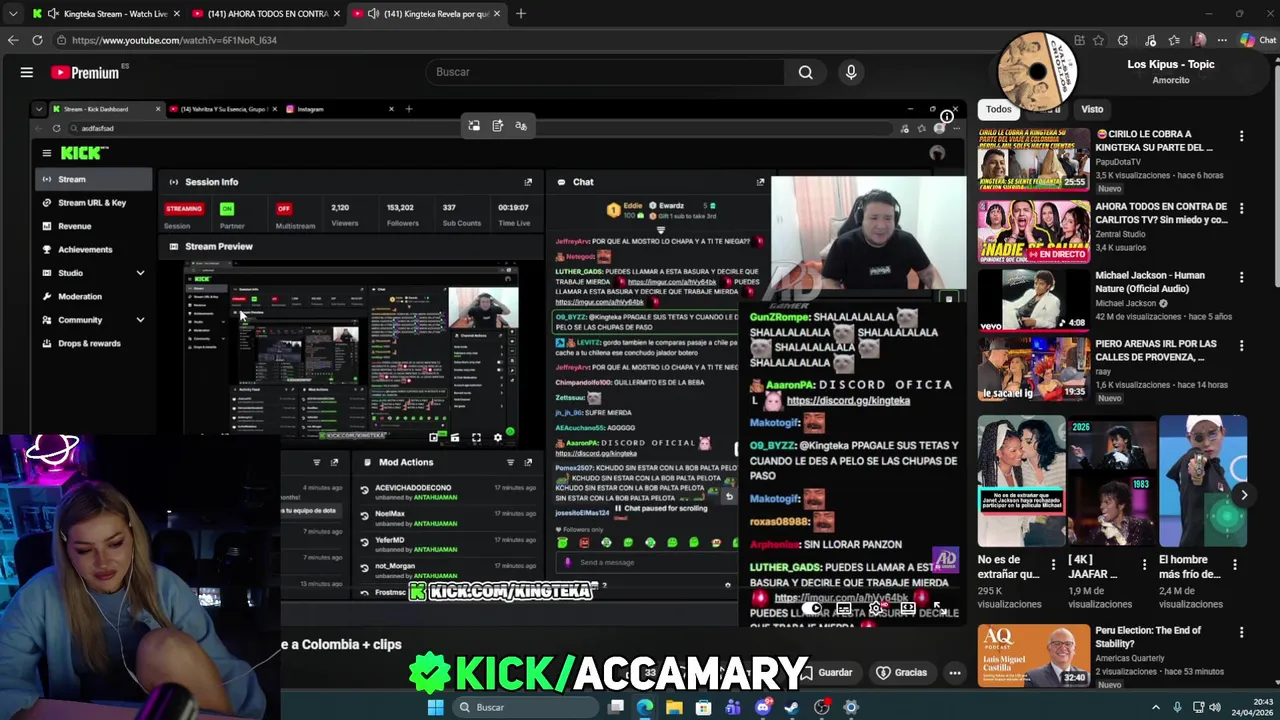Screen dimensions: 1280x720
Task: Toggle the Kick Multistream OFF switch
Action: pos(284,208)
